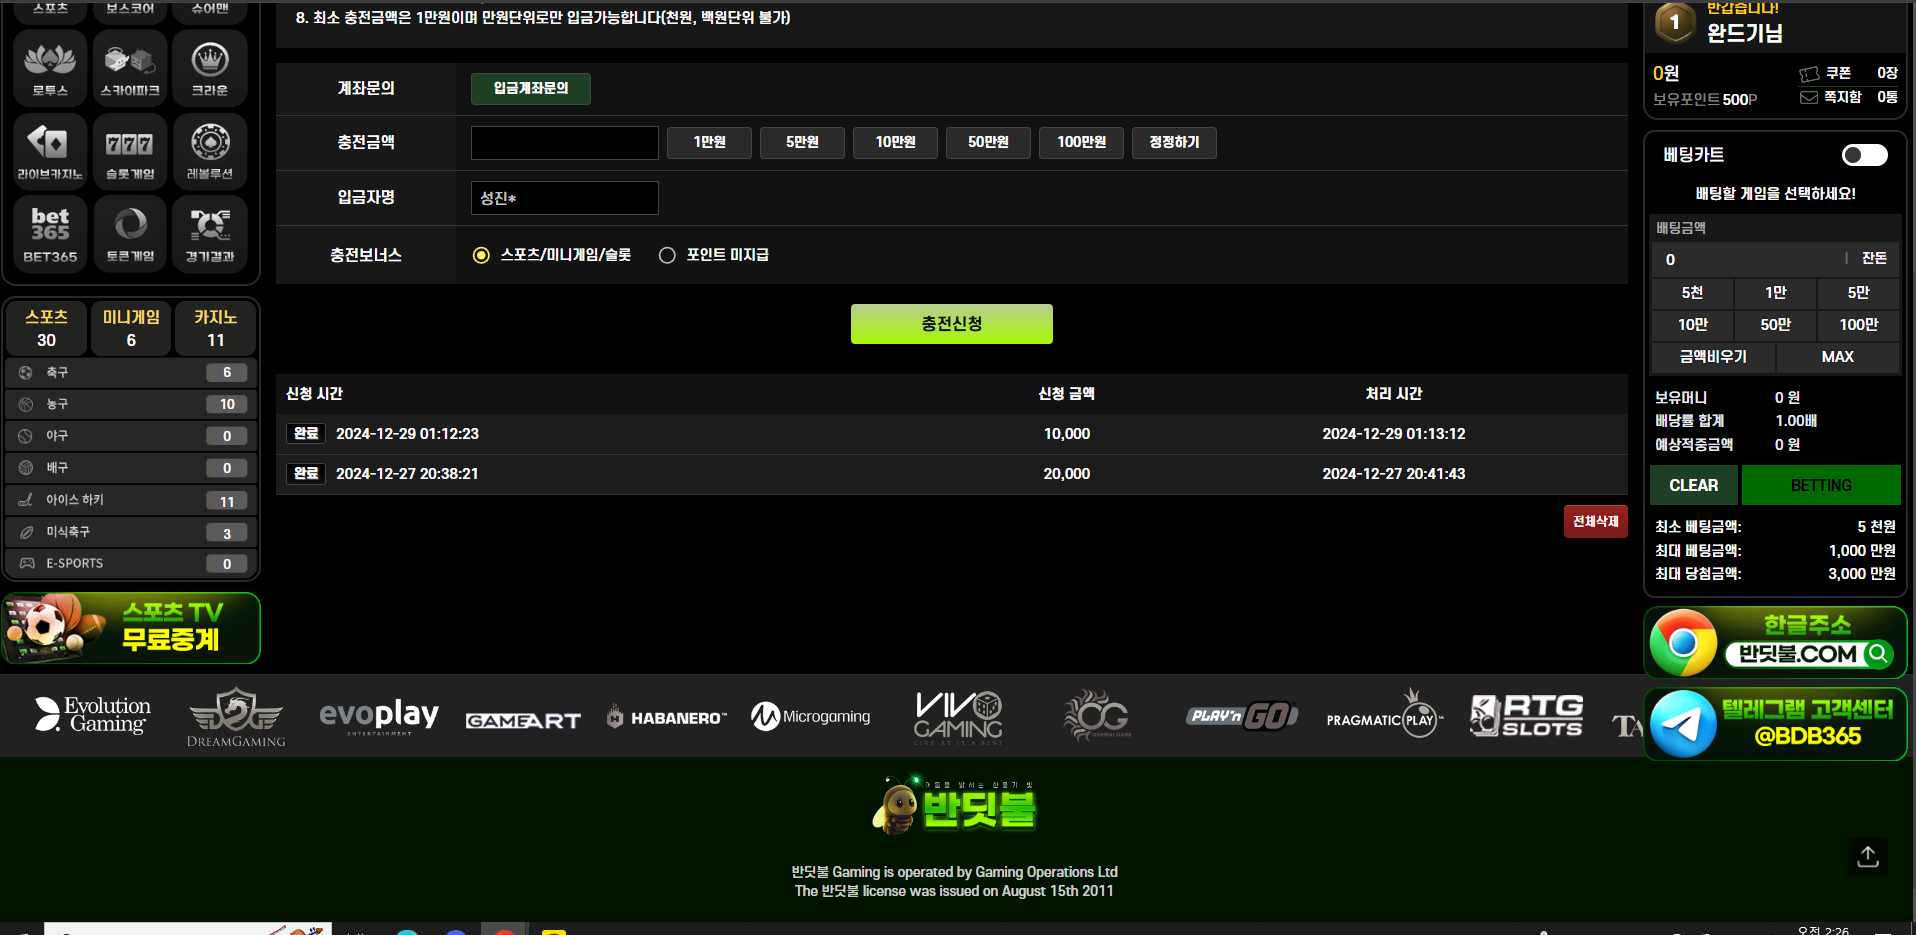1916x935 pixels.
Task: Switch to the 스포츠 30 tab
Action: coord(47,328)
